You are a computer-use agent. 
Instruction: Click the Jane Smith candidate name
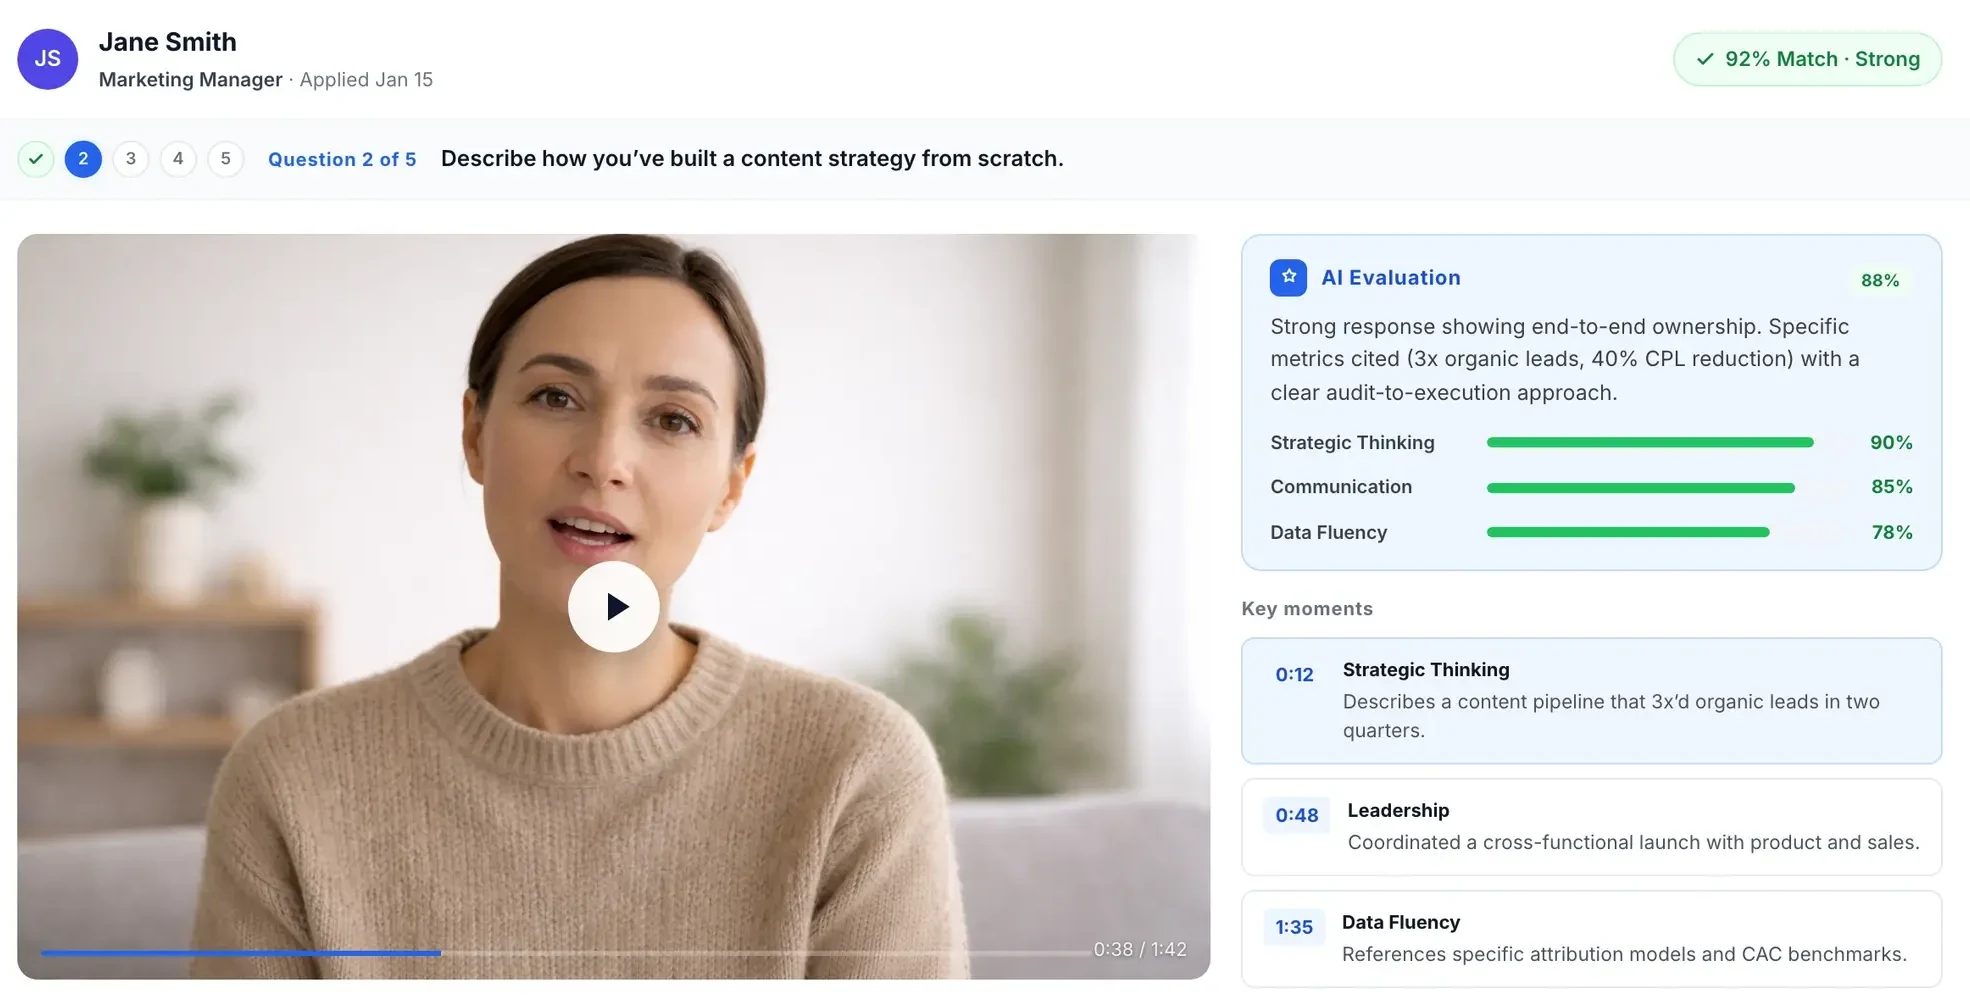pyautogui.click(x=168, y=42)
